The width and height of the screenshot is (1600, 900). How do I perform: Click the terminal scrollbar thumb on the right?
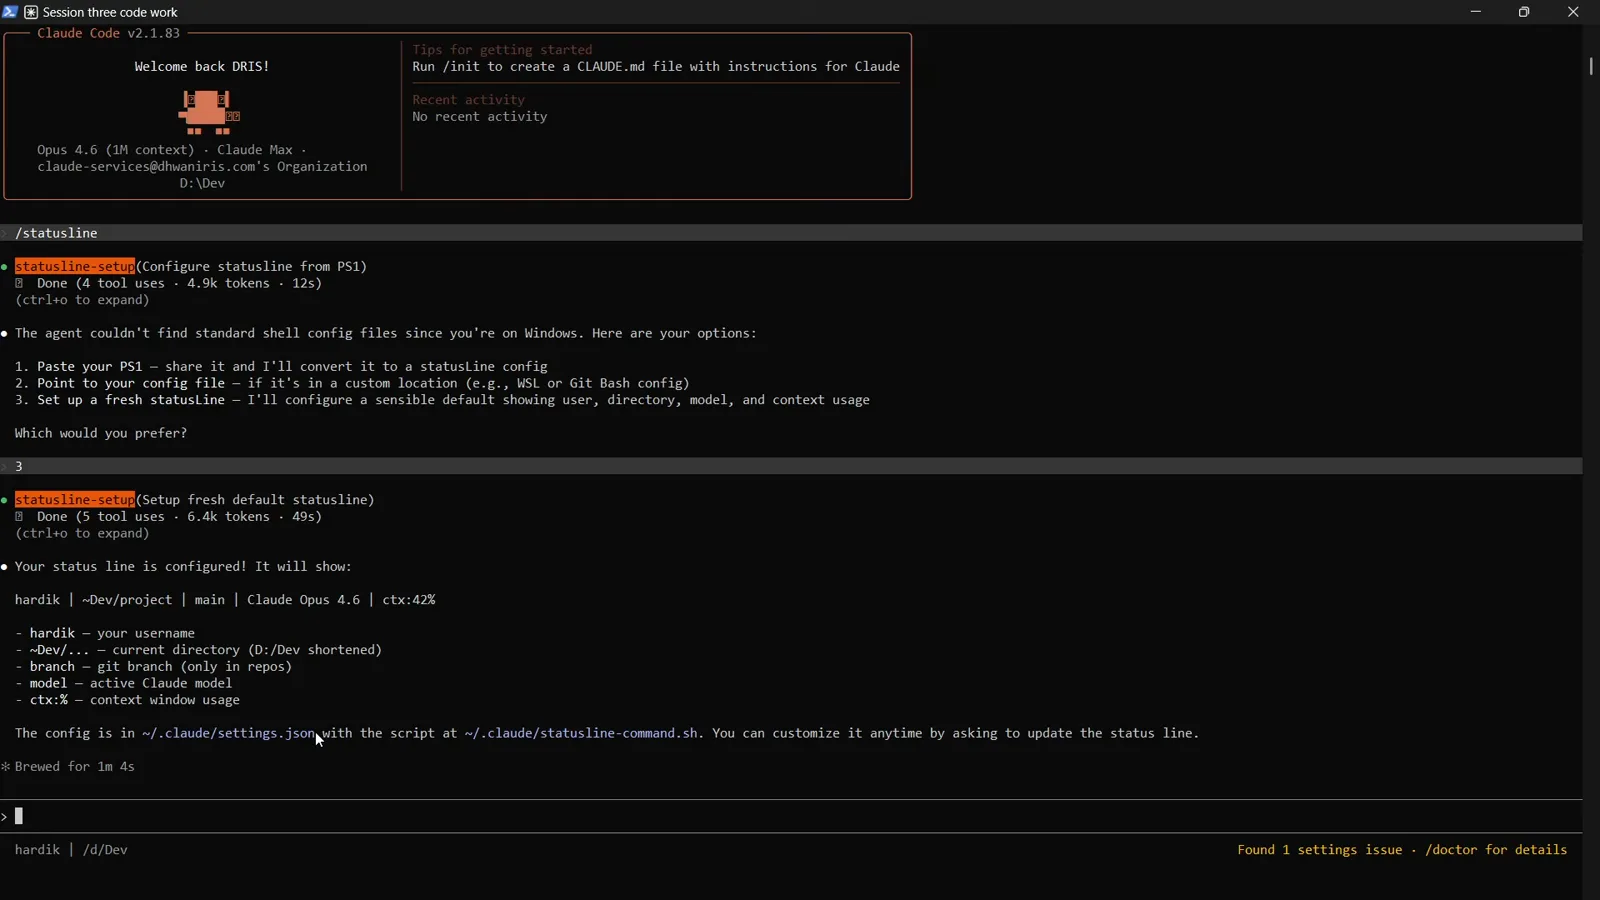tap(1591, 66)
